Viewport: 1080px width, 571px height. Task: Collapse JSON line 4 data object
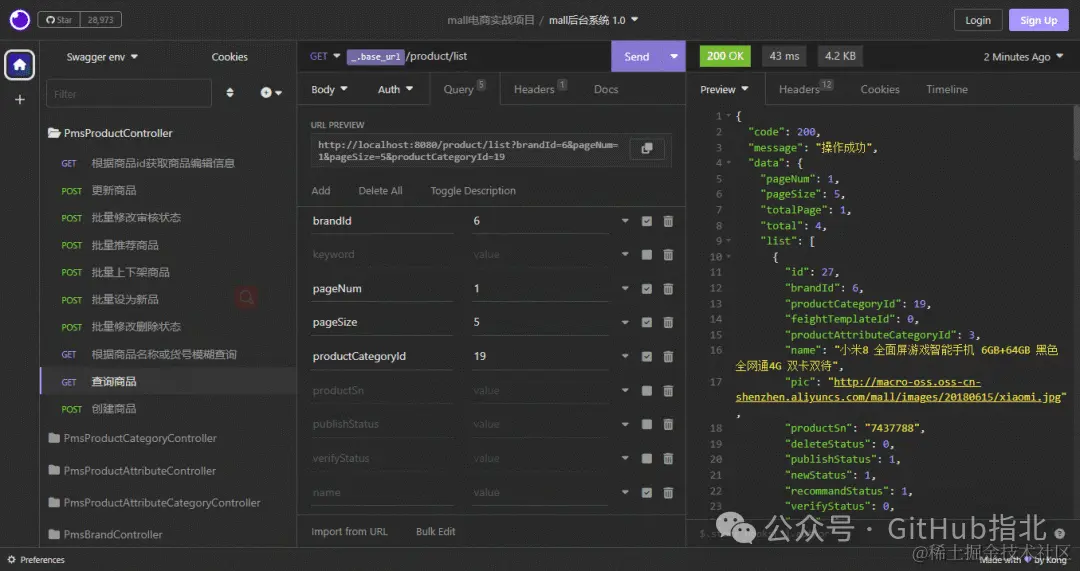coord(728,163)
